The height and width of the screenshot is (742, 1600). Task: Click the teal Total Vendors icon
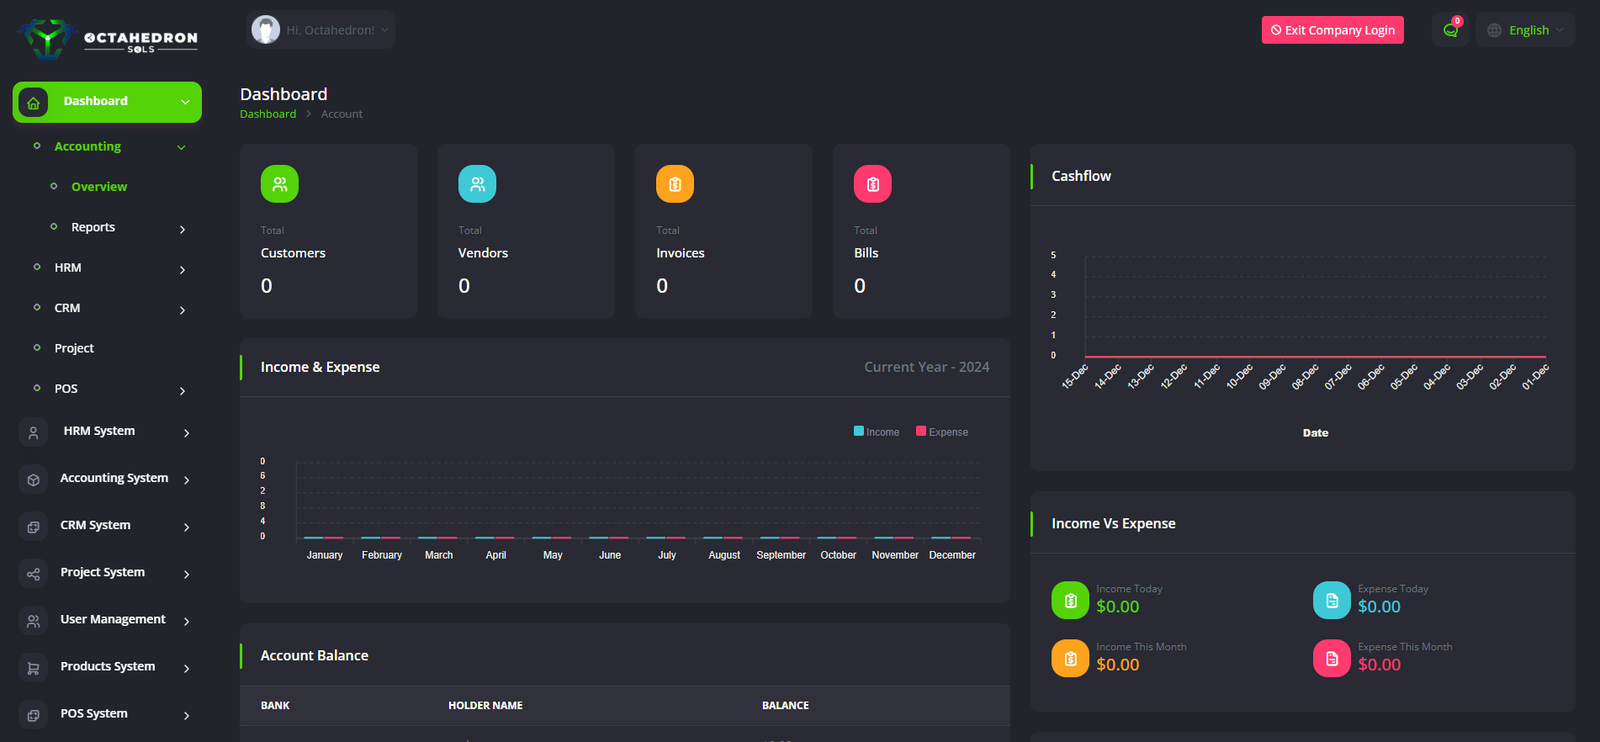click(477, 184)
